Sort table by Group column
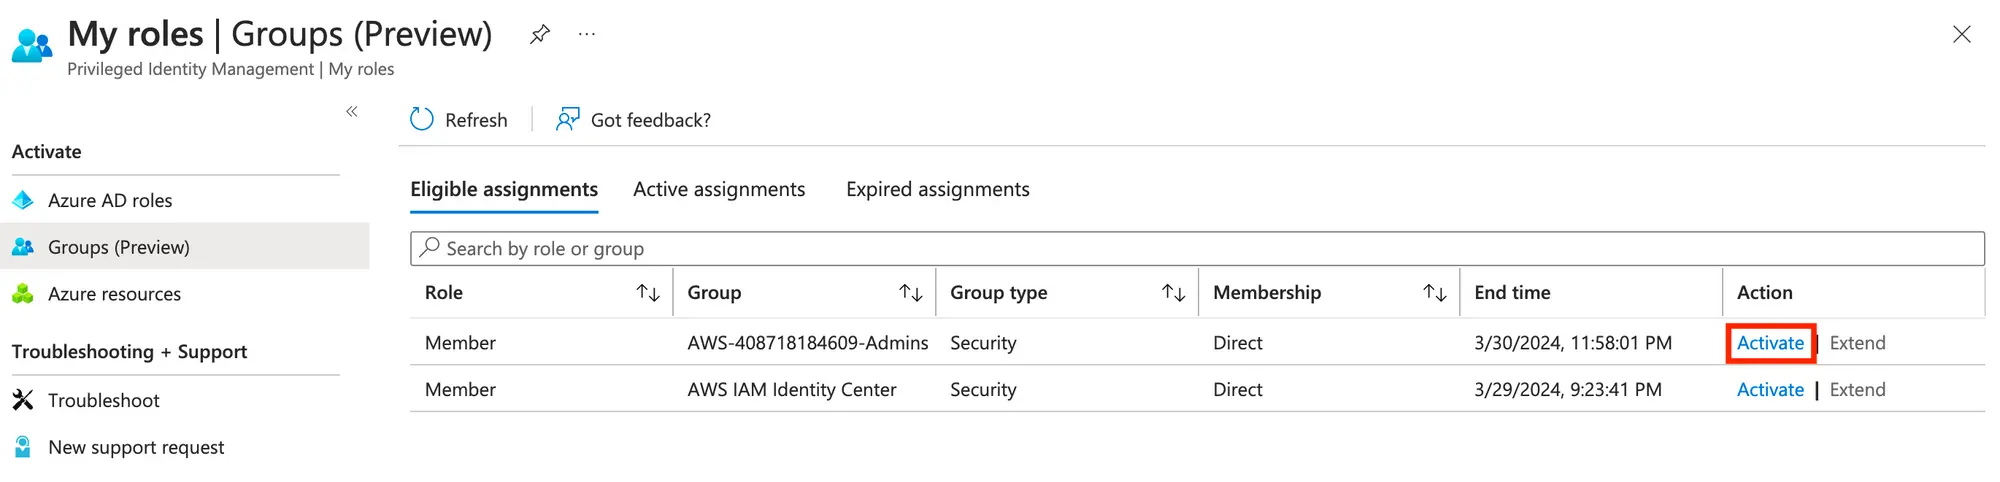This screenshot has height=482, width=2000. [x=910, y=293]
